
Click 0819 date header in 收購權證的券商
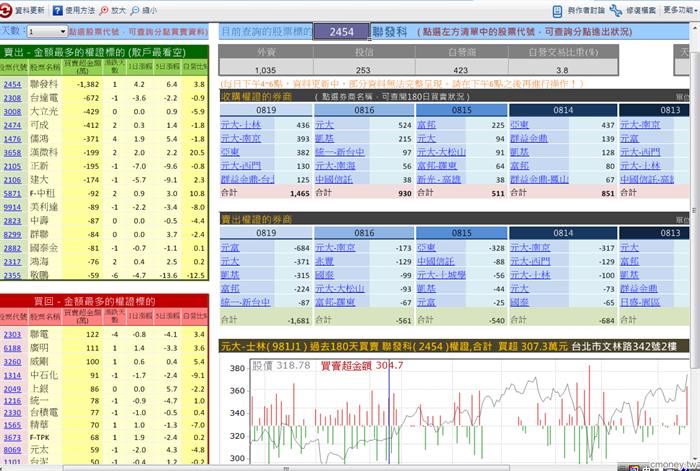266,110
